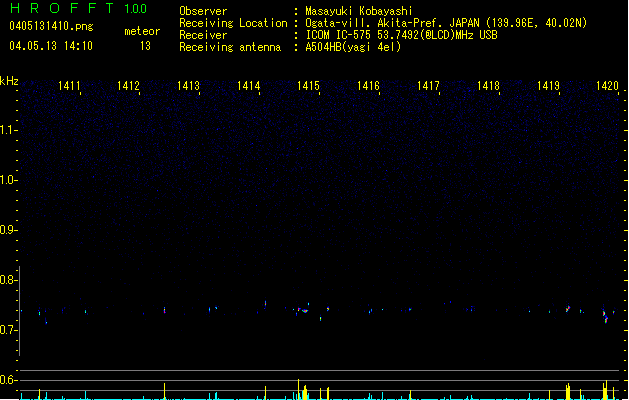Image resolution: width=629 pixels, height=400 pixels.
Task: Select the 1.0 frequency axis label
Action: tap(9, 180)
